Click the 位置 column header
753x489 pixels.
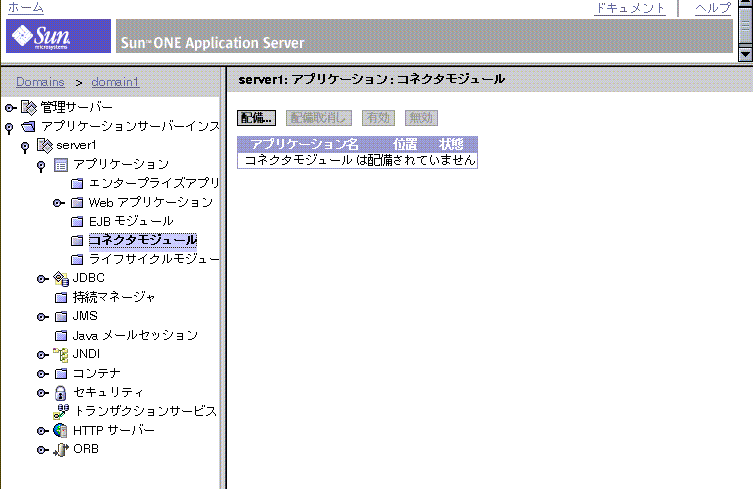click(x=405, y=144)
